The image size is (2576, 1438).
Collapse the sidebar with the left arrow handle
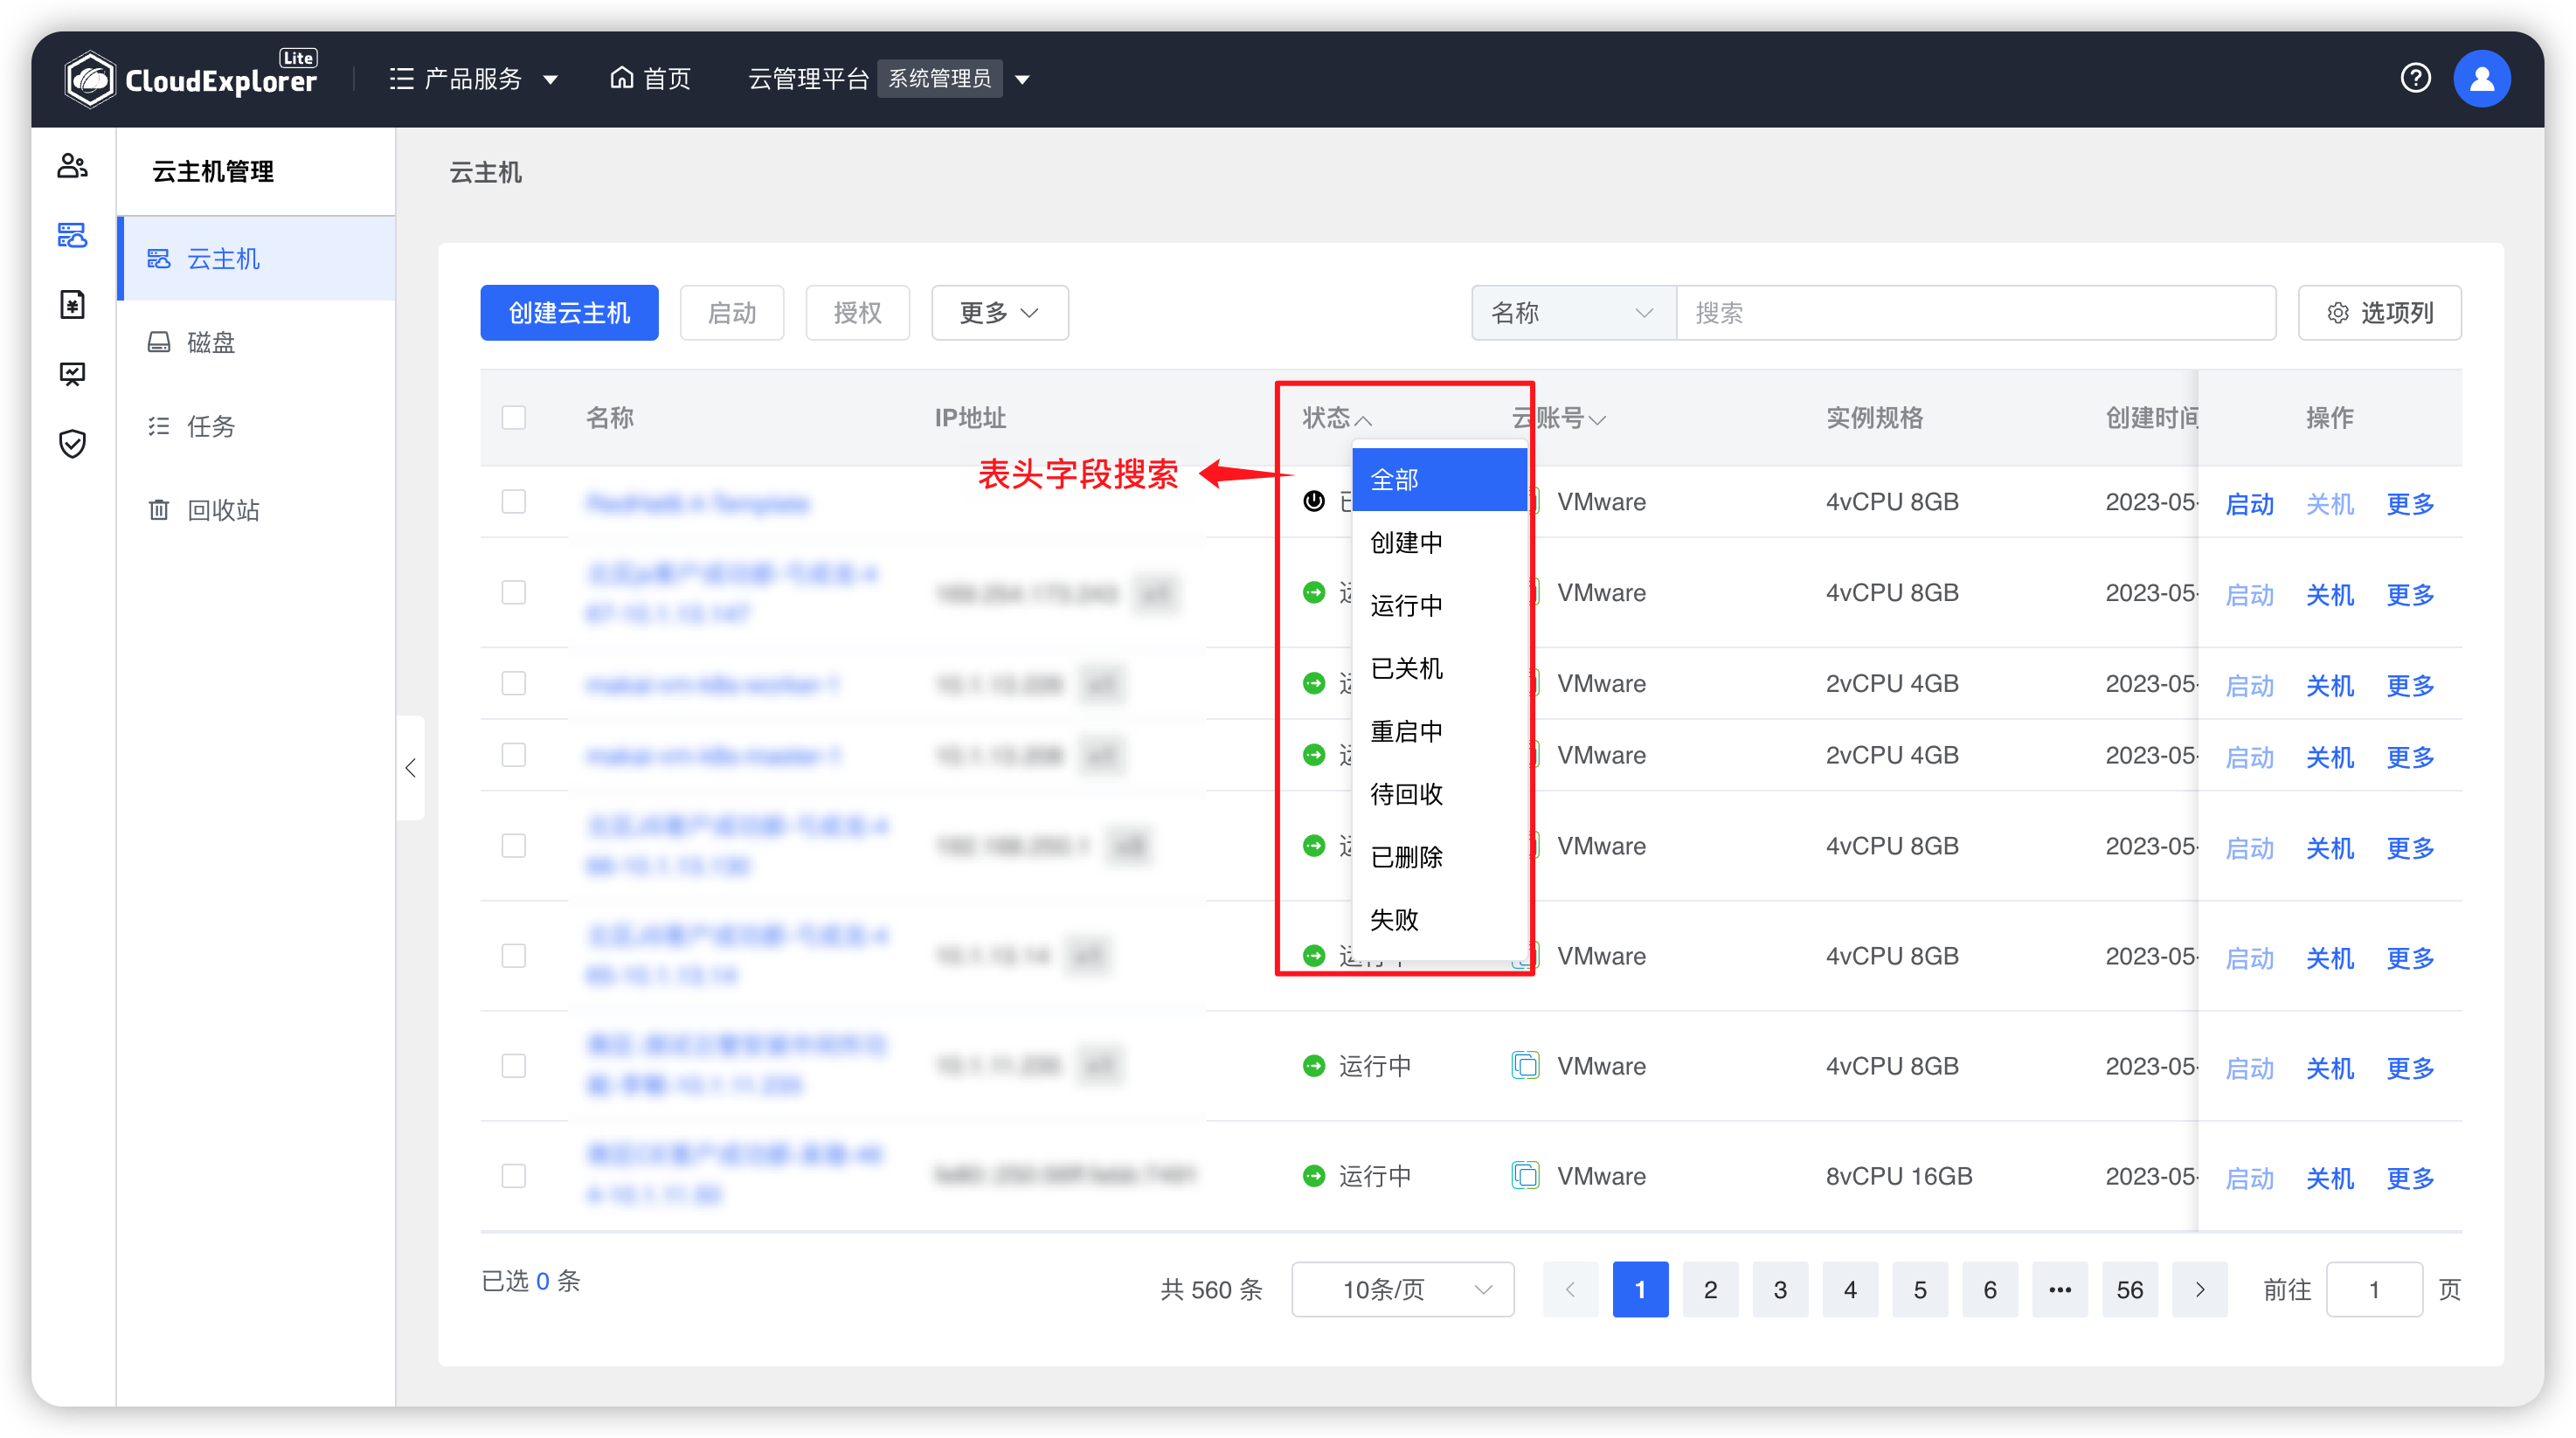pos(410,768)
